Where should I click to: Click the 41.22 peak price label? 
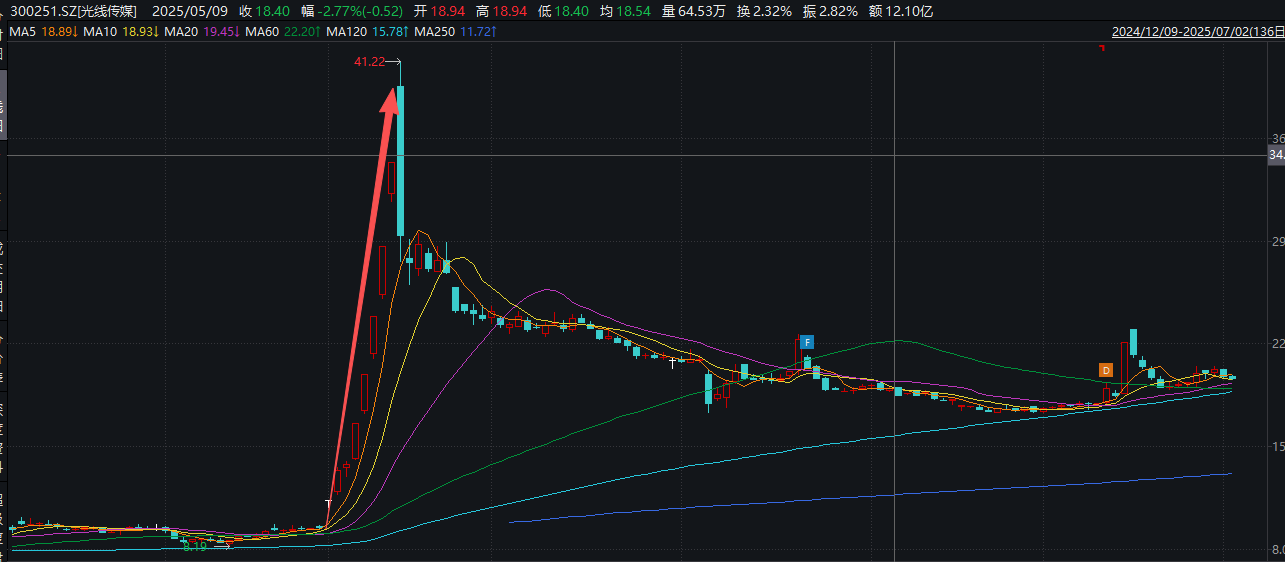(x=368, y=62)
